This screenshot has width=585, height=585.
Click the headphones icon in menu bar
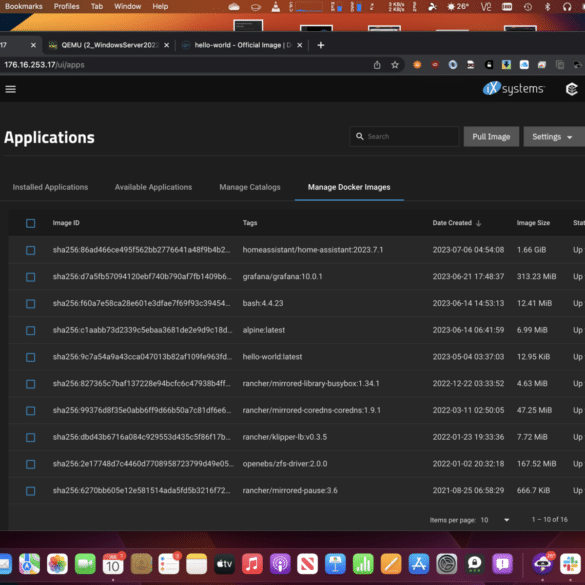click(x=567, y=7)
